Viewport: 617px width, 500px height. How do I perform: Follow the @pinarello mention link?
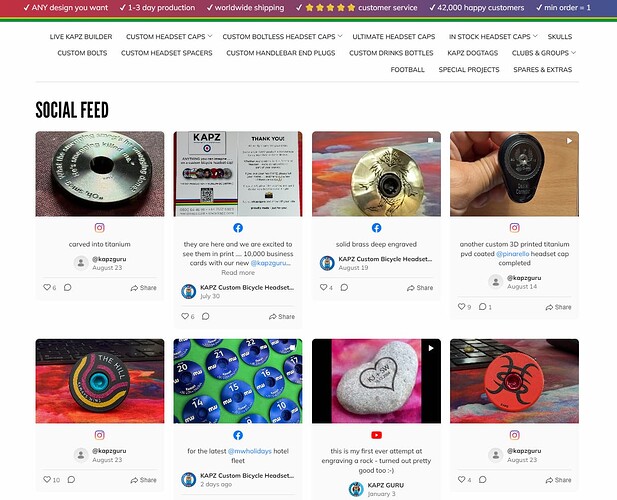[x=512, y=254]
